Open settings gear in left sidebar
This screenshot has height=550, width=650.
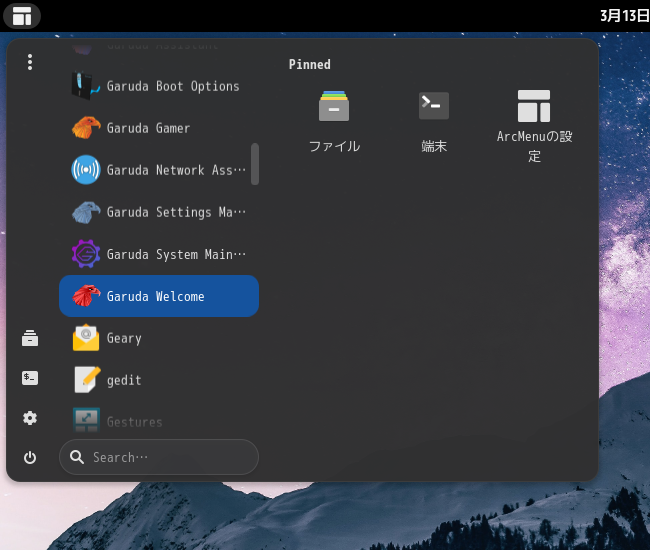click(30, 418)
